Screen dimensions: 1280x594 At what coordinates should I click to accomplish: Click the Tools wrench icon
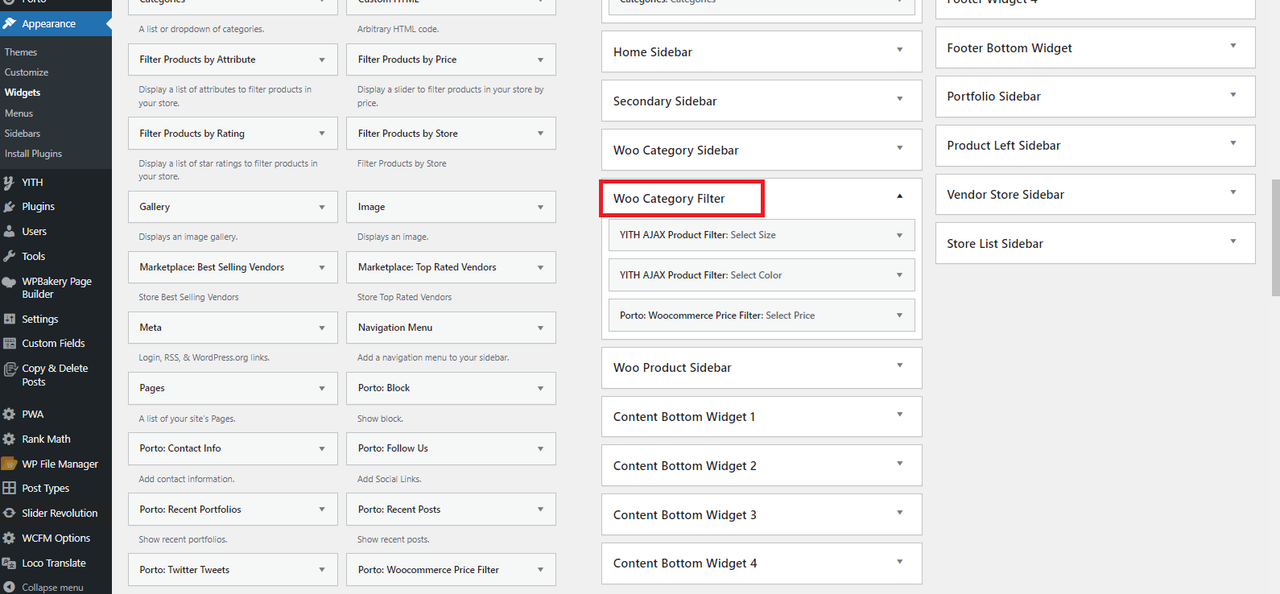click(10, 256)
